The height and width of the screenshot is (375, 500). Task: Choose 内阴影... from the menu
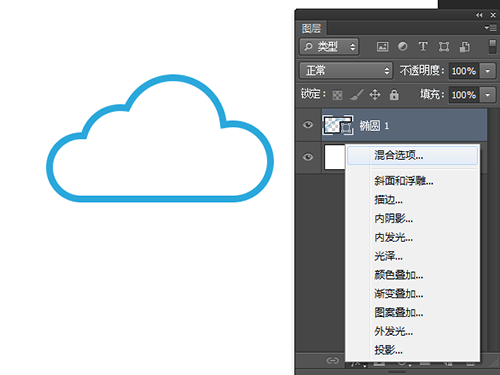[413, 219]
